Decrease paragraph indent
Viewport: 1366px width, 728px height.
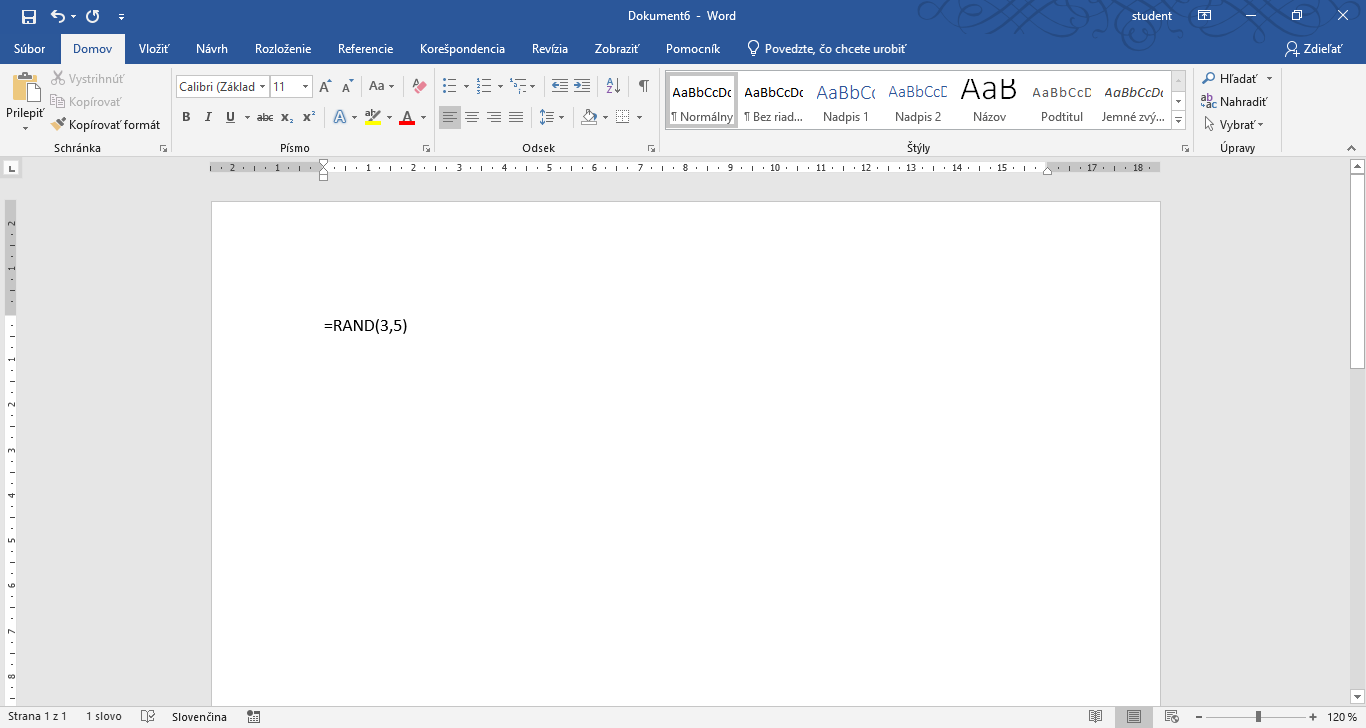[x=560, y=87]
